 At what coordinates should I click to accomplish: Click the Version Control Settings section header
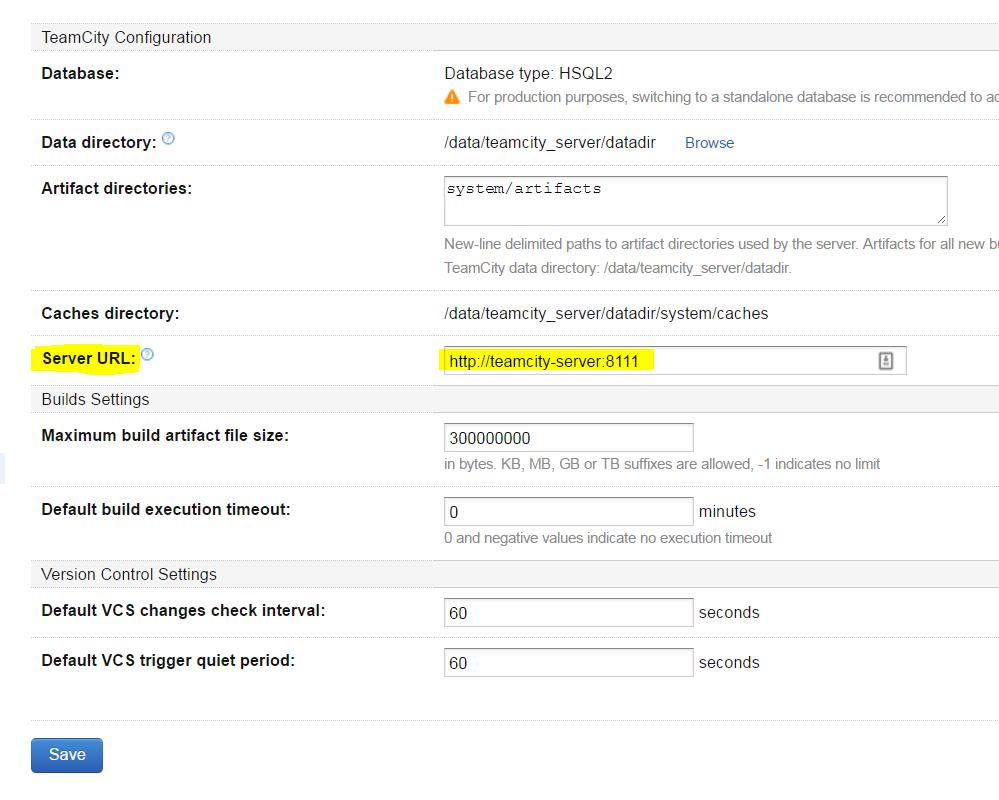pyautogui.click(x=129, y=574)
